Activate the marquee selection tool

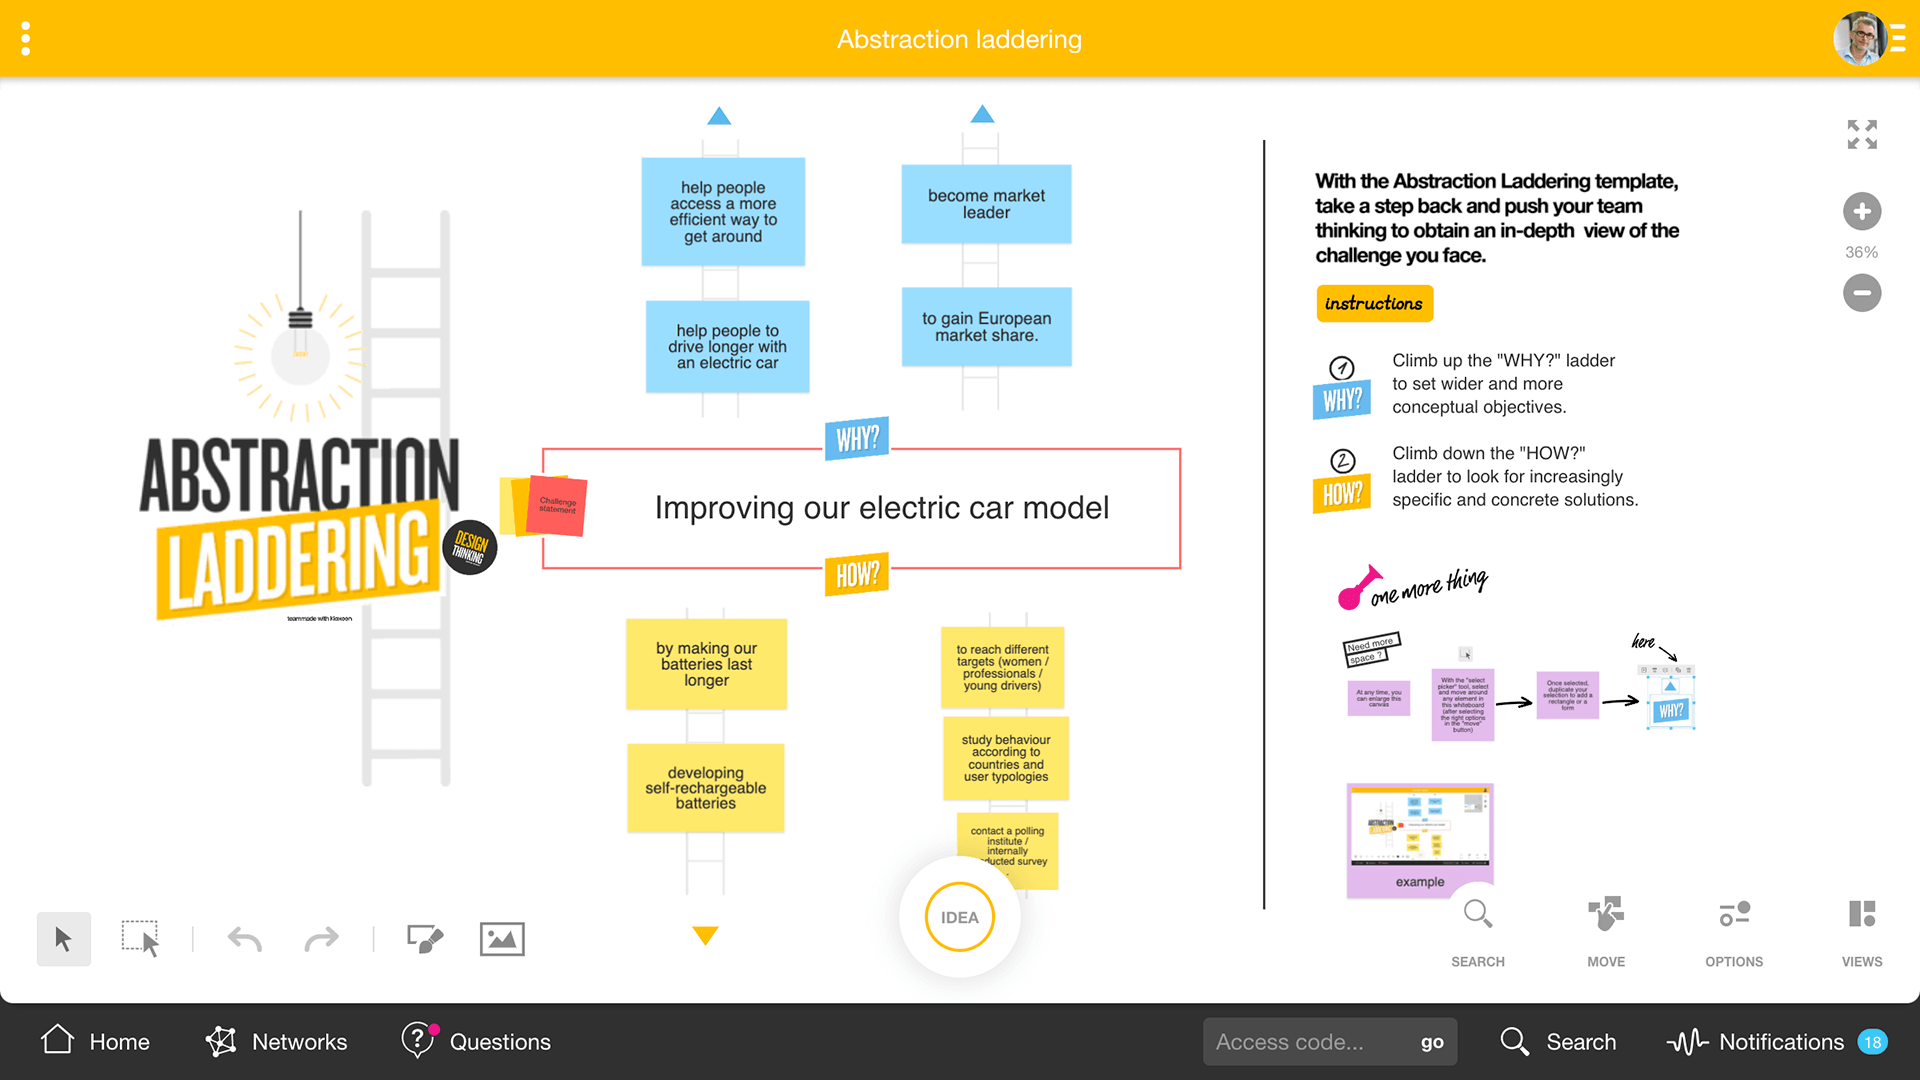(140, 939)
